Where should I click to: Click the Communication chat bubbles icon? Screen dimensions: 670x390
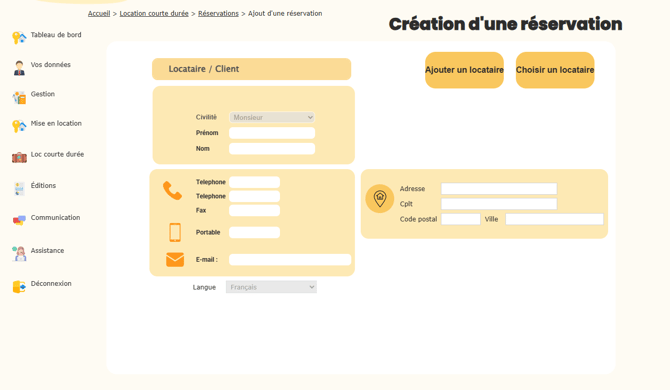[x=19, y=220]
